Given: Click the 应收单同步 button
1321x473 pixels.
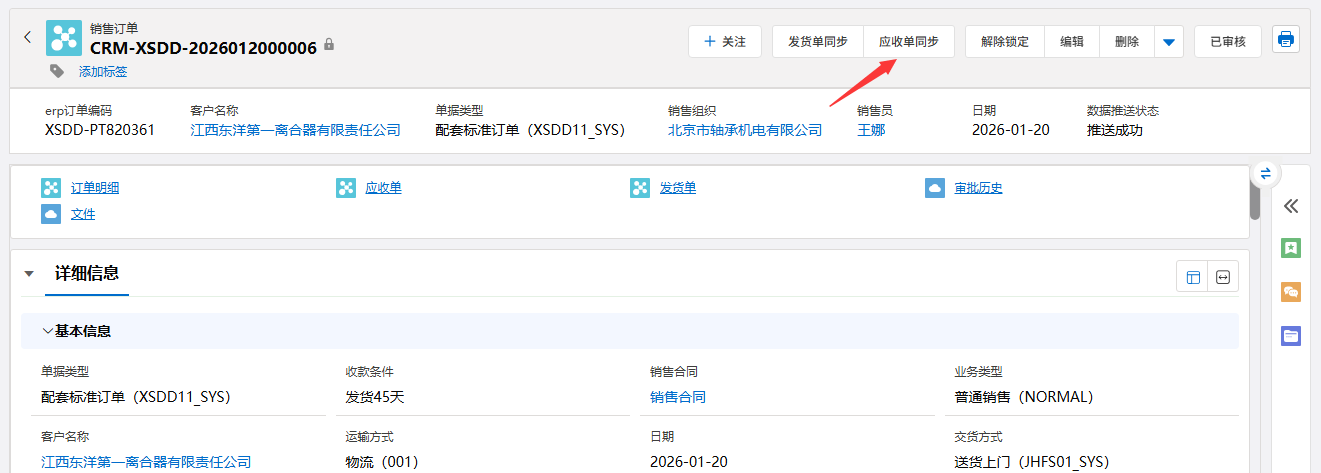Looking at the screenshot, I should (908, 42).
